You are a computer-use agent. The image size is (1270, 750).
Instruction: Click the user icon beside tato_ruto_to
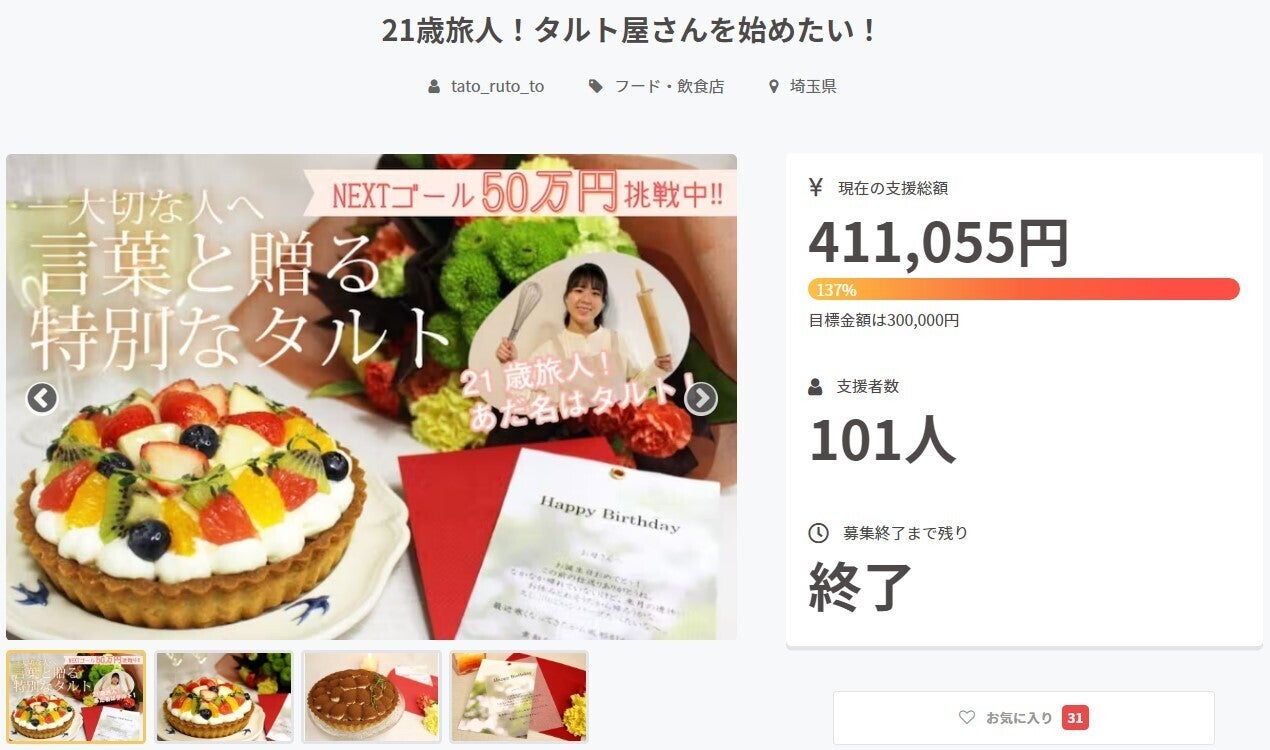[x=434, y=87]
